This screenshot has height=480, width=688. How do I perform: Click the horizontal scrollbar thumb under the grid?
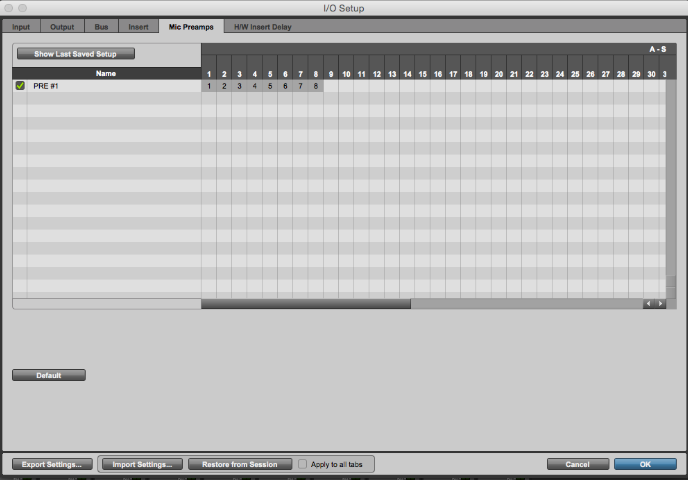click(305, 303)
